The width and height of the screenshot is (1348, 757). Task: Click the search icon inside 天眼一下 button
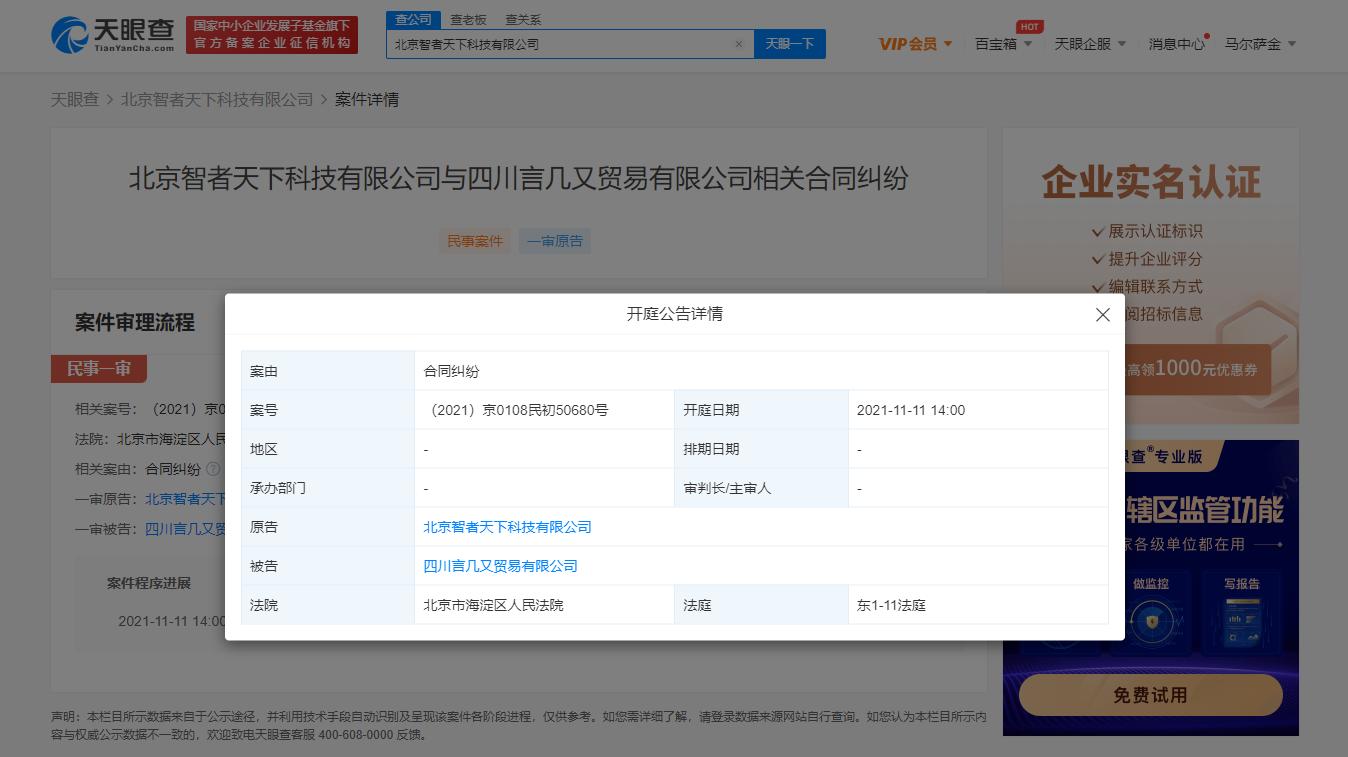tap(766, 44)
